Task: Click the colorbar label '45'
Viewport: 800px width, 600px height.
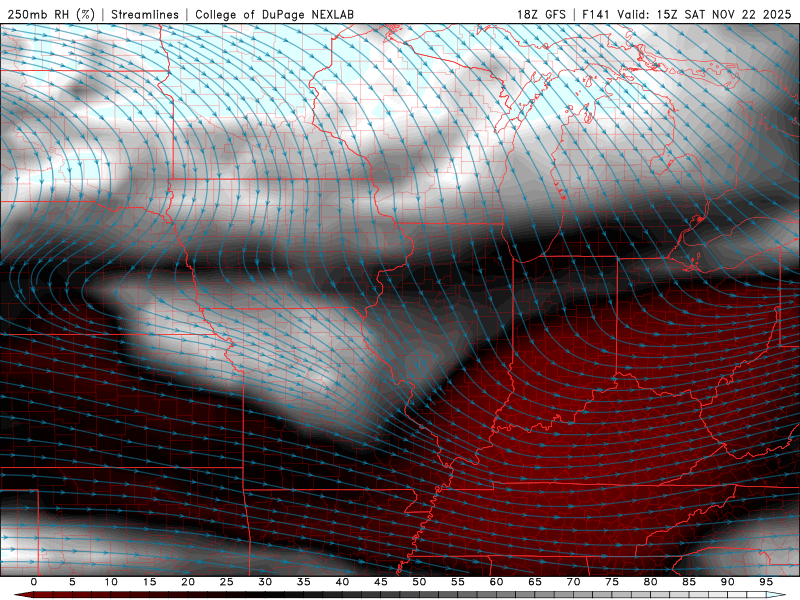Action: click(x=381, y=582)
